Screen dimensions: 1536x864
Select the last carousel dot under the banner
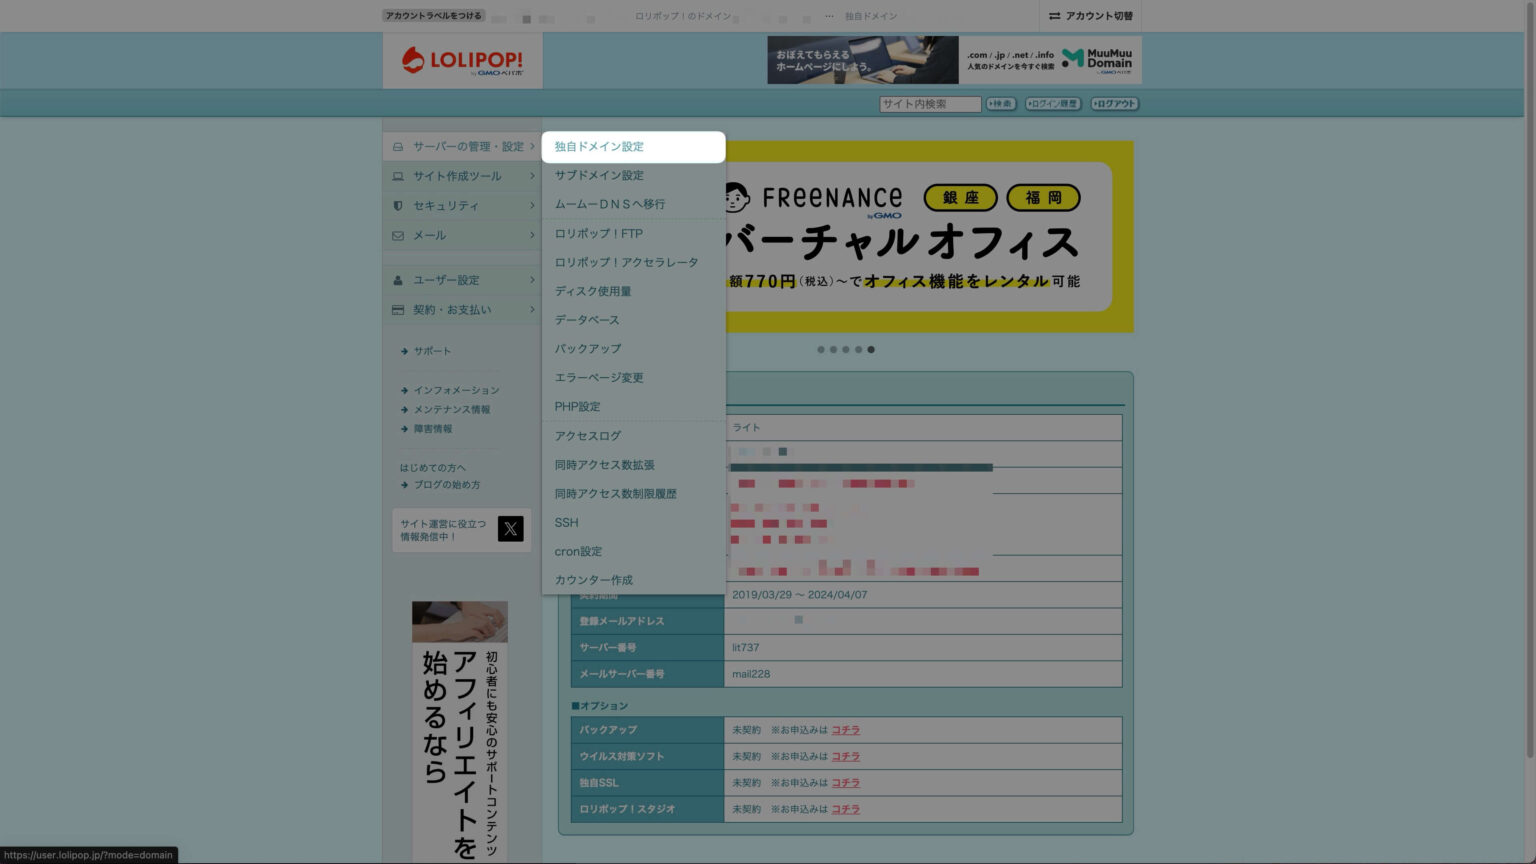pos(871,349)
